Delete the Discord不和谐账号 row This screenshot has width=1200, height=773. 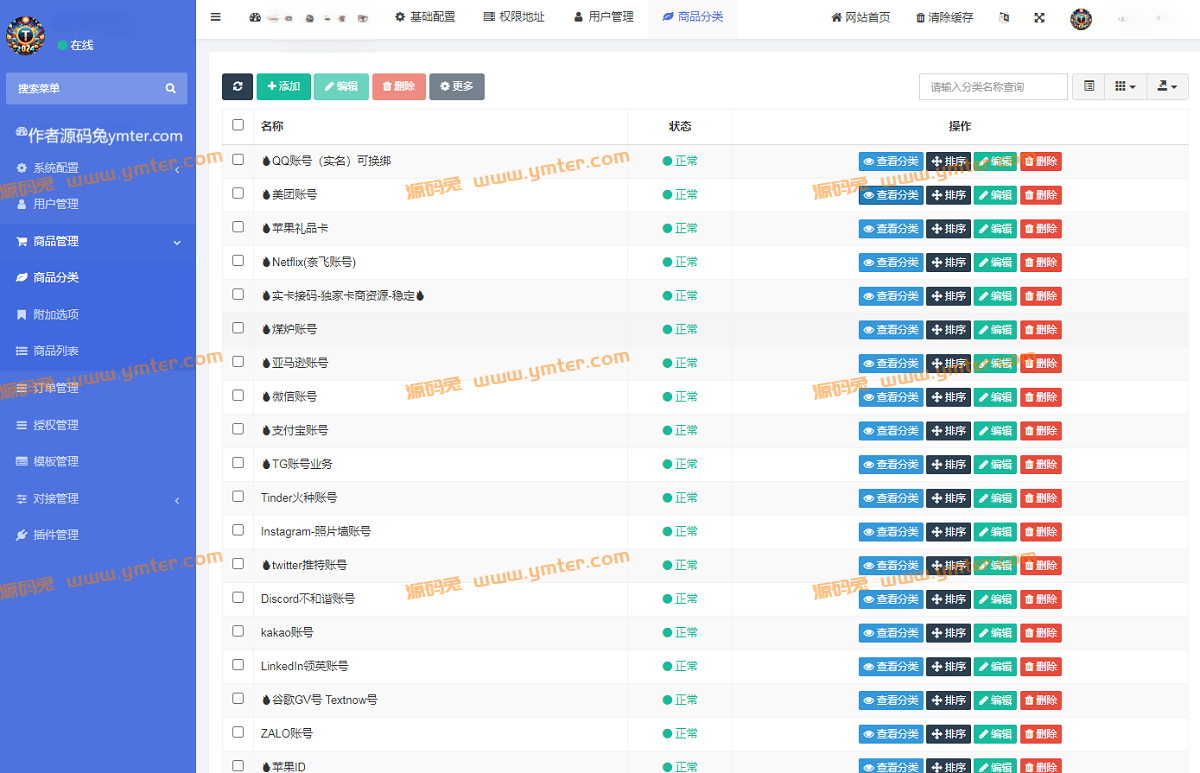click(1041, 599)
